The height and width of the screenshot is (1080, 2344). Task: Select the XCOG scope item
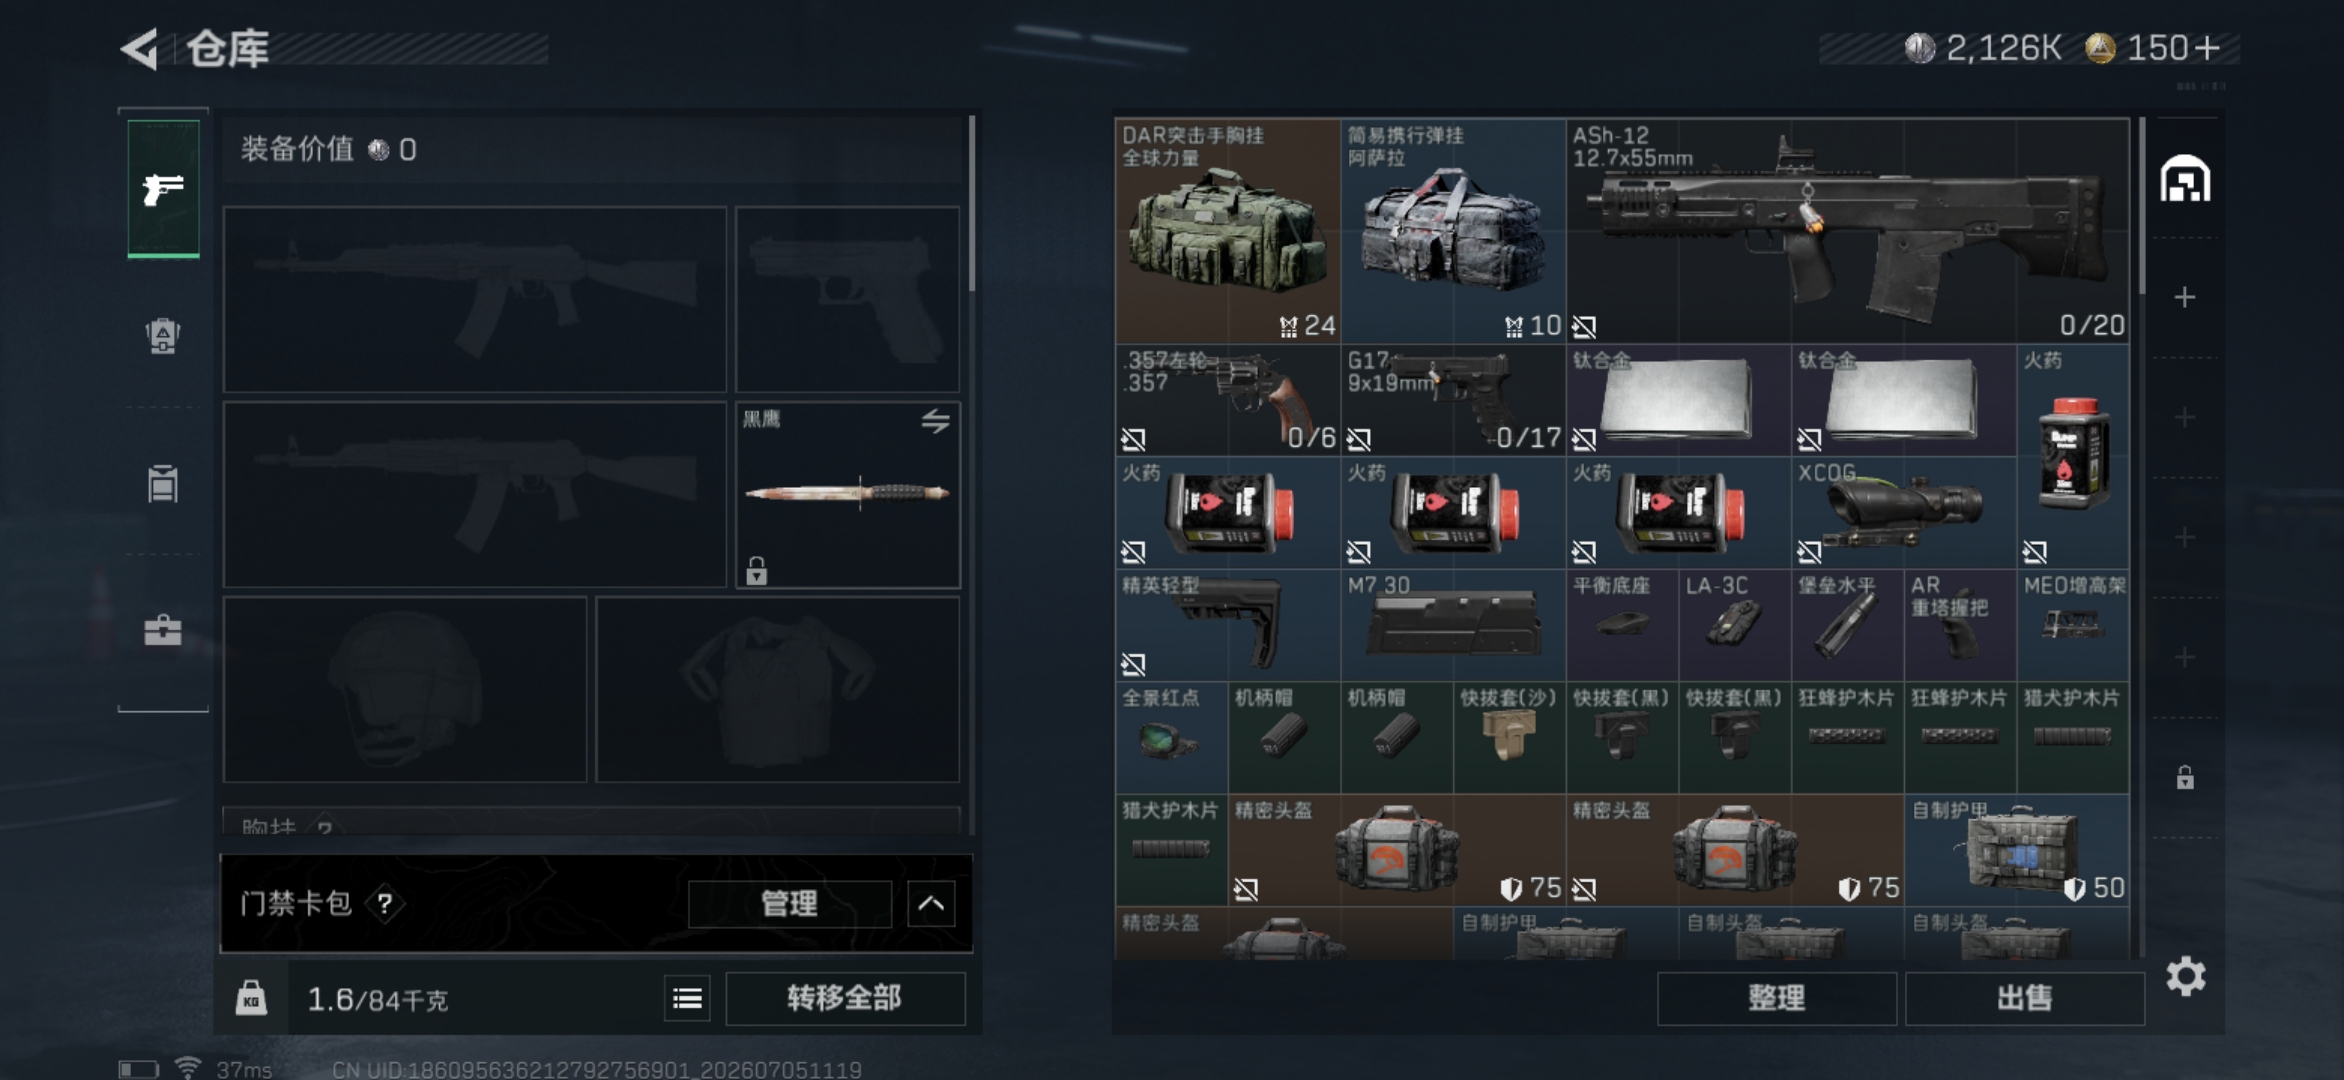[1904, 513]
